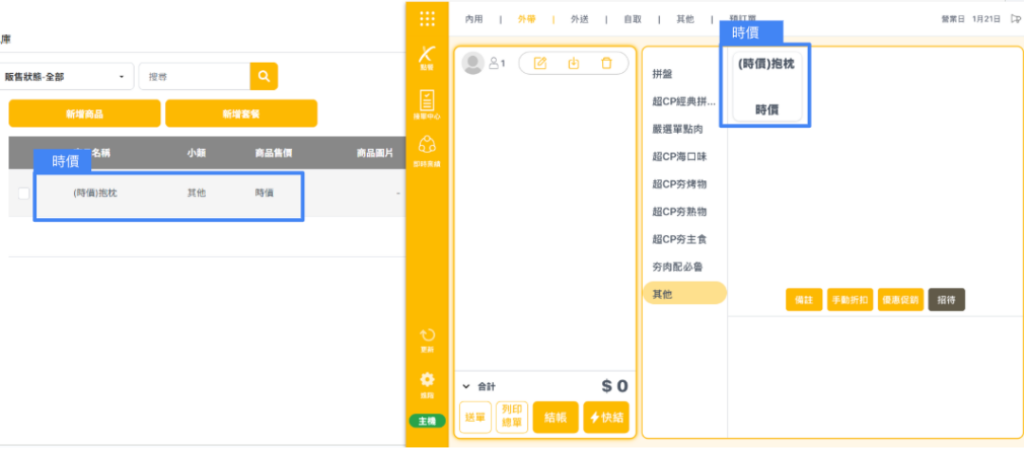Screen dimensions: 1024x455
Task: Select the 拼盤 category
Action: click(x=663, y=74)
